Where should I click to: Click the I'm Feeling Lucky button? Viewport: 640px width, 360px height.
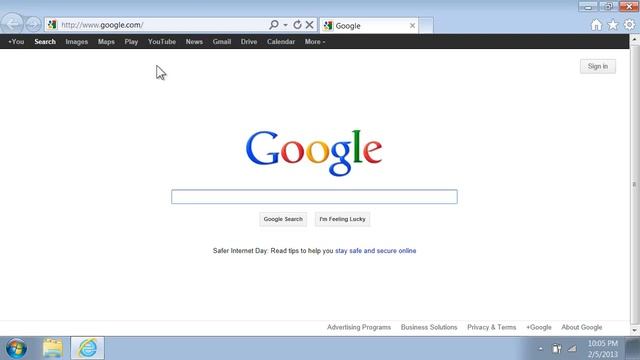click(342, 219)
